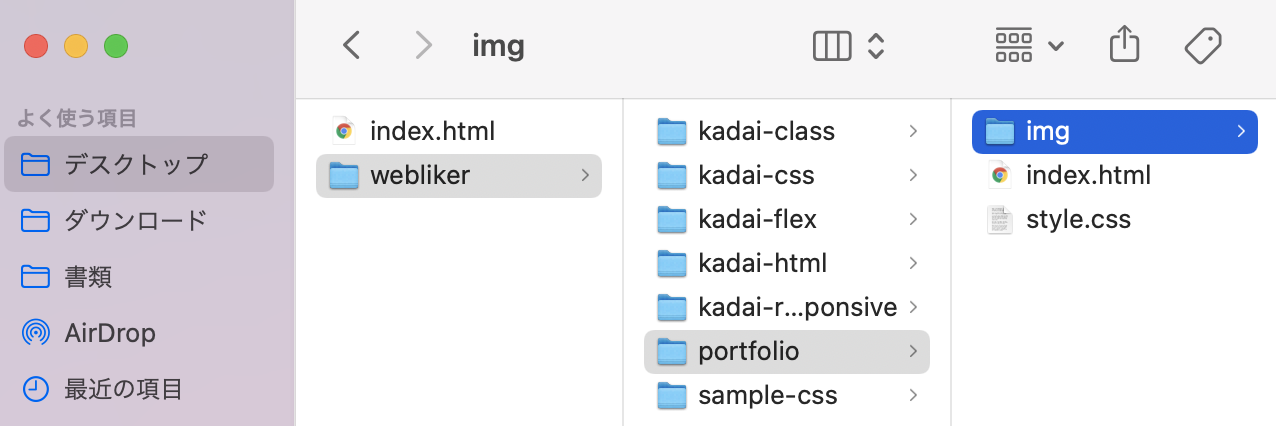1276x426 pixels.
Task: Select the webliker folder
Action: point(459,175)
